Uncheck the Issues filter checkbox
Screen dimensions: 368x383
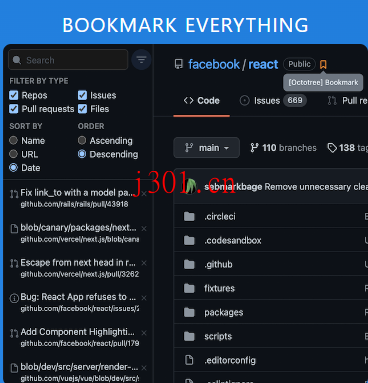click(82, 95)
